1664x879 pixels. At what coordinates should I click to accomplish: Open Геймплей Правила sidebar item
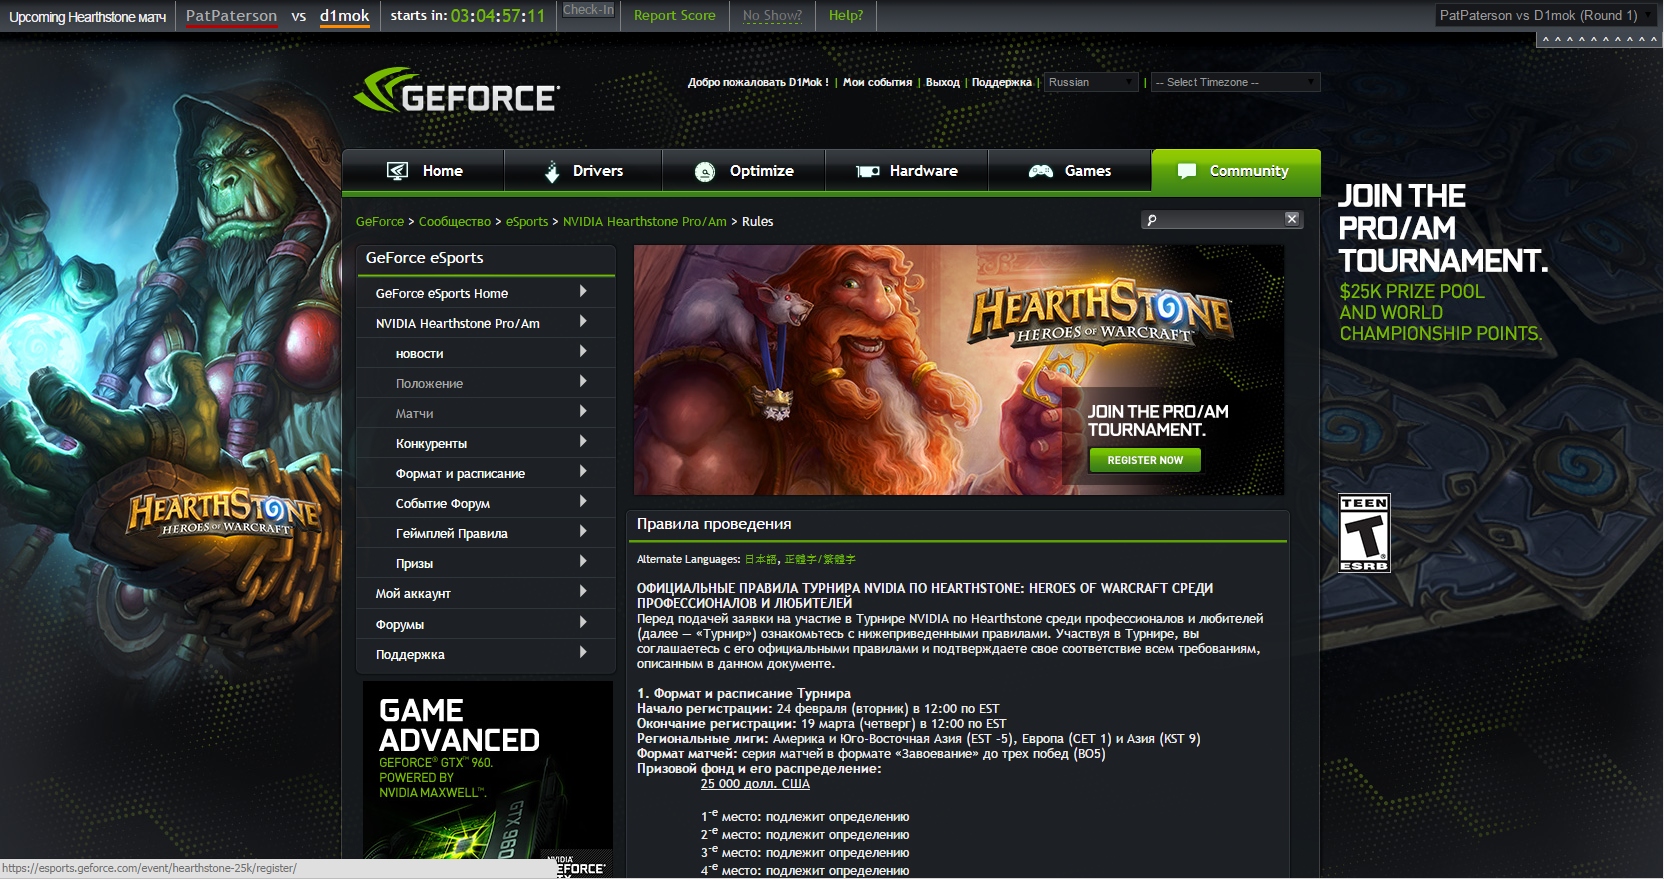click(x=452, y=533)
